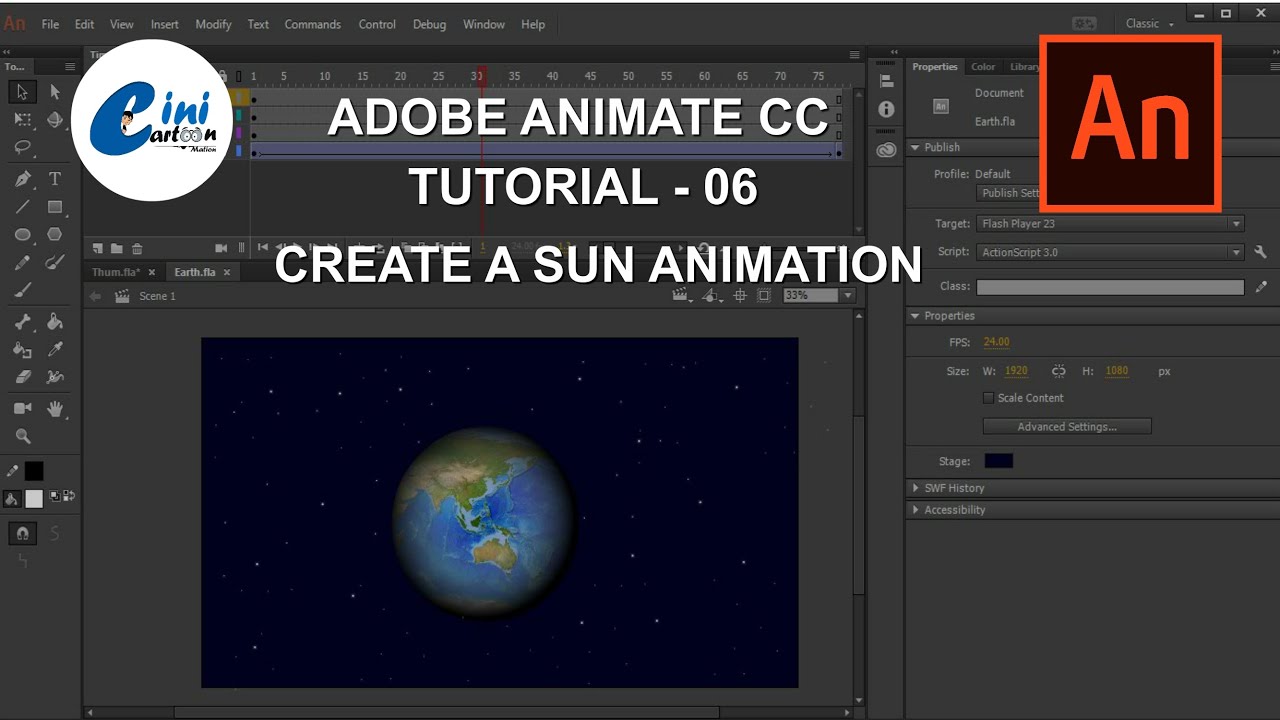This screenshot has height=720, width=1280.
Task: Enable the Scale Content checkbox
Action: [x=989, y=398]
